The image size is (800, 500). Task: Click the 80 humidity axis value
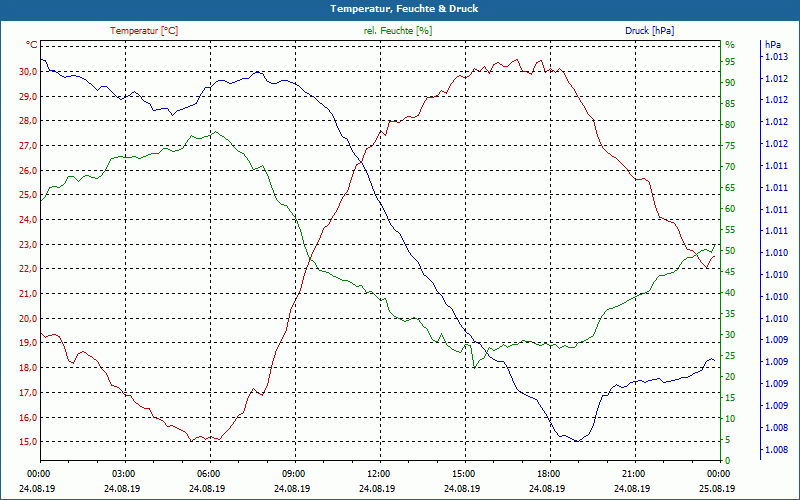730,125
